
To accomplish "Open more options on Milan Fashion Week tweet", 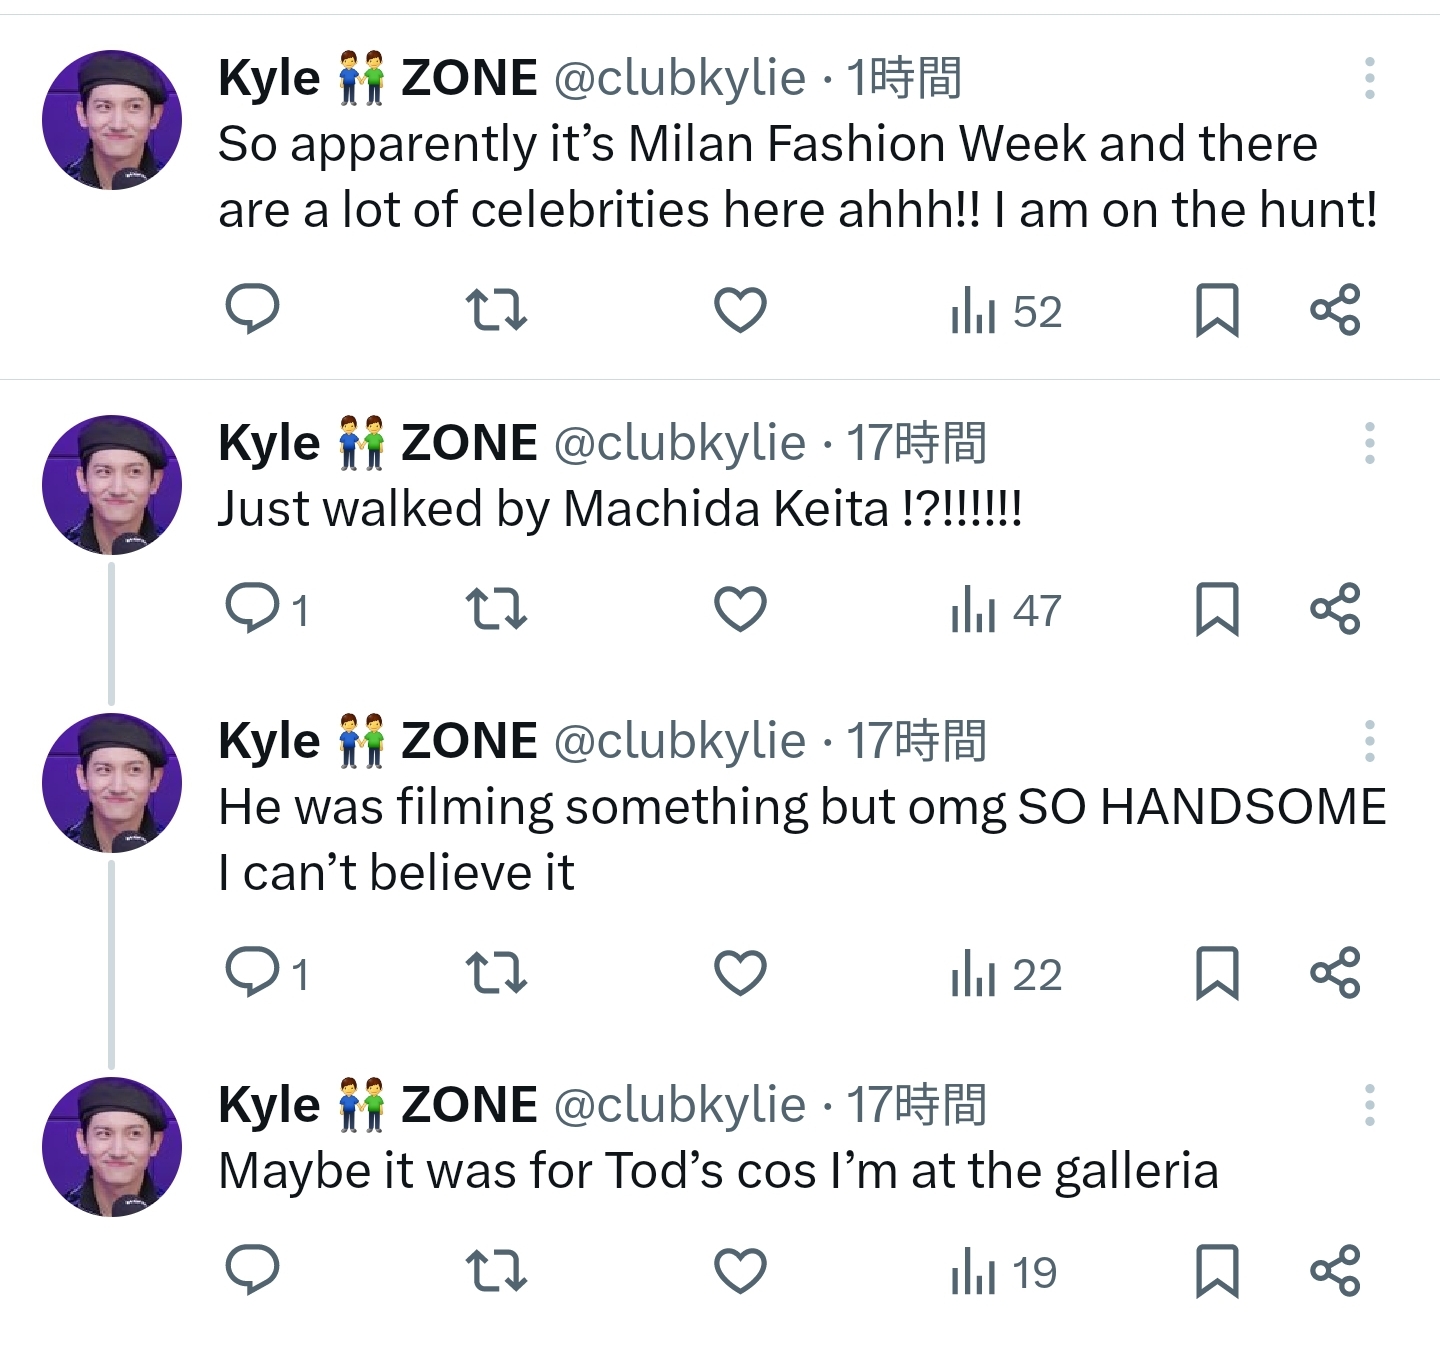I will point(1369,78).
